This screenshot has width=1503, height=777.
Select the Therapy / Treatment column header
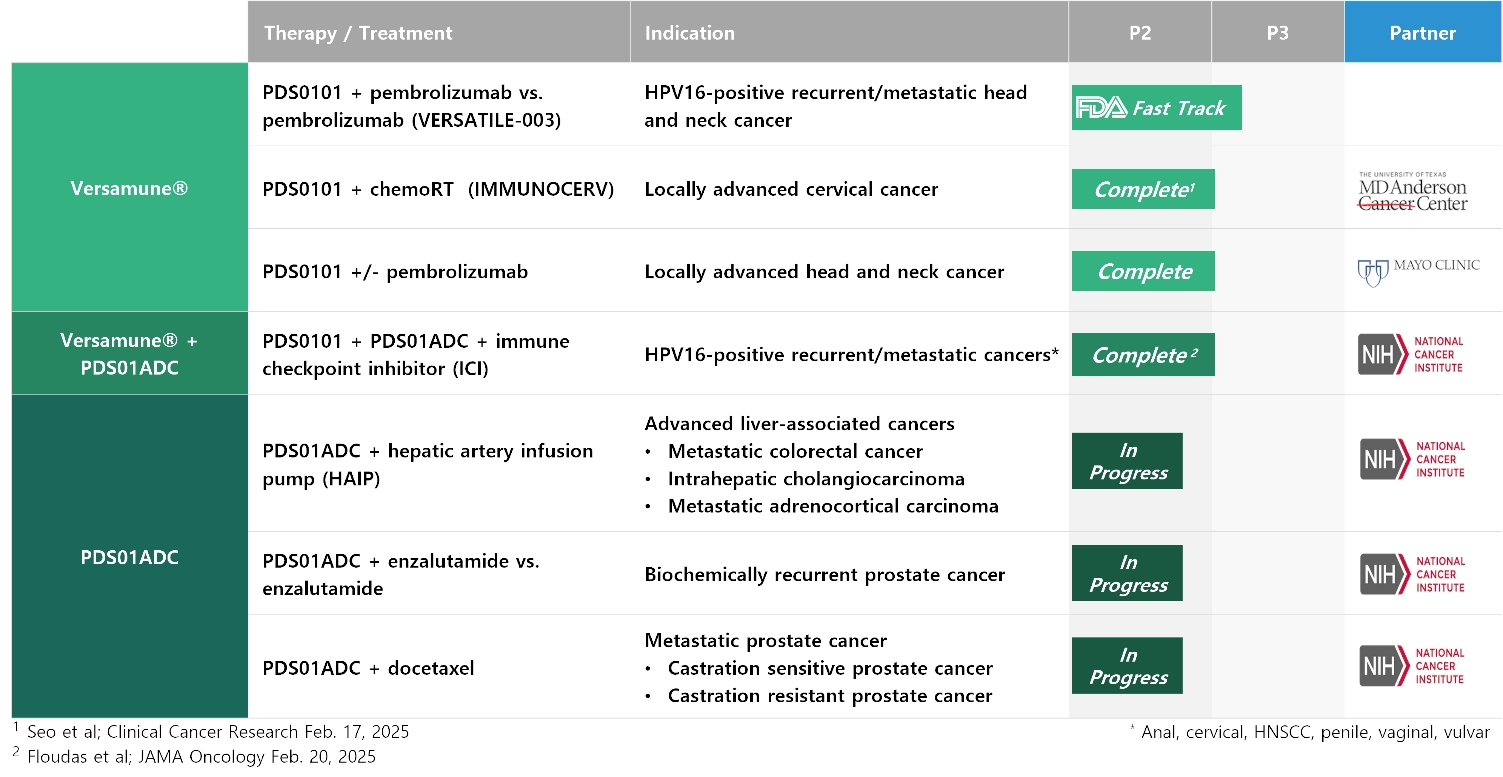click(358, 33)
